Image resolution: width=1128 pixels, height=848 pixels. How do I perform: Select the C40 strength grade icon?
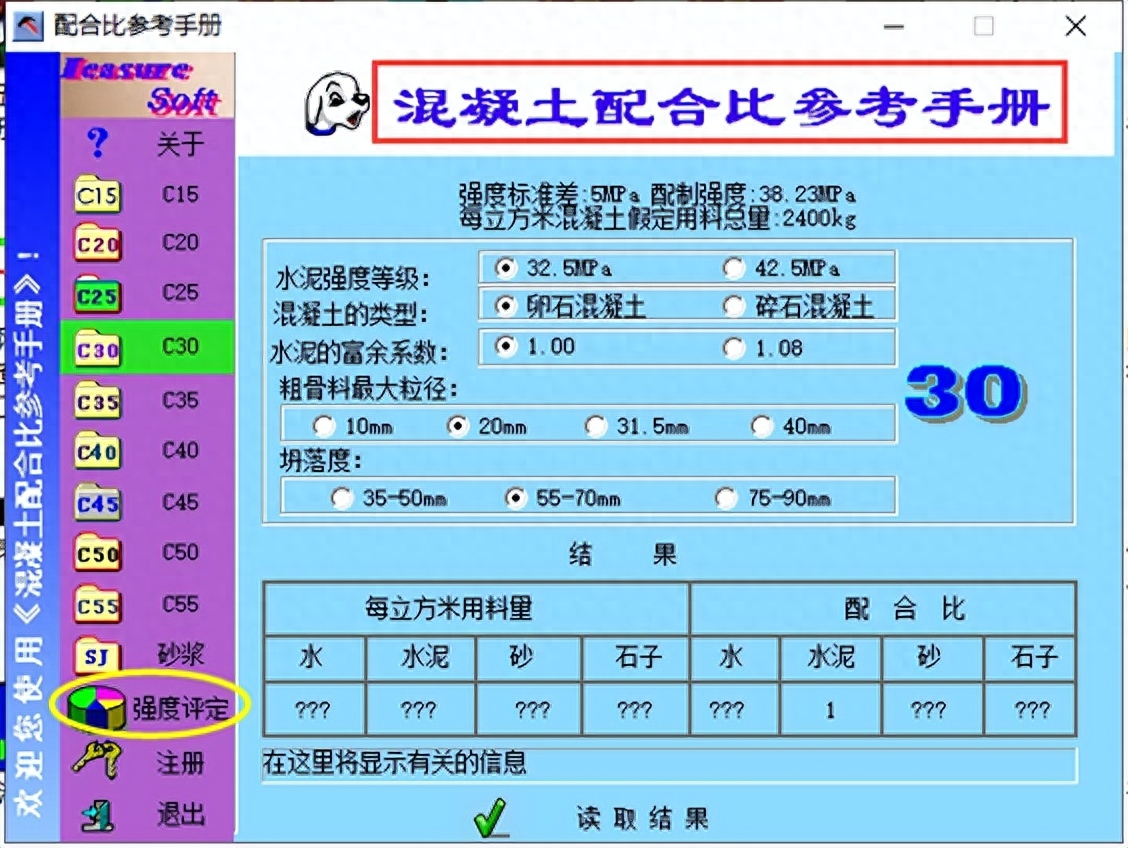point(95,451)
